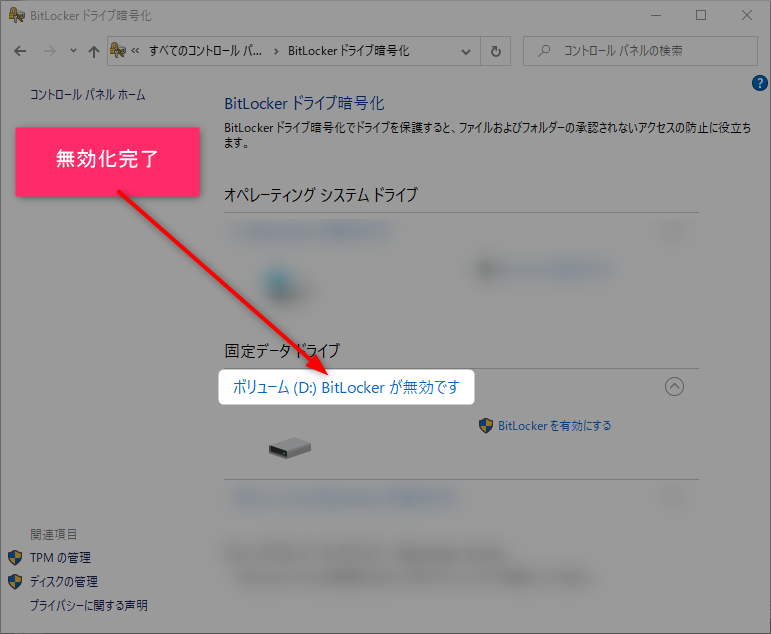Click the オペレーティング システム ドライブ heading
771x634 pixels.
[x=321, y=195]
